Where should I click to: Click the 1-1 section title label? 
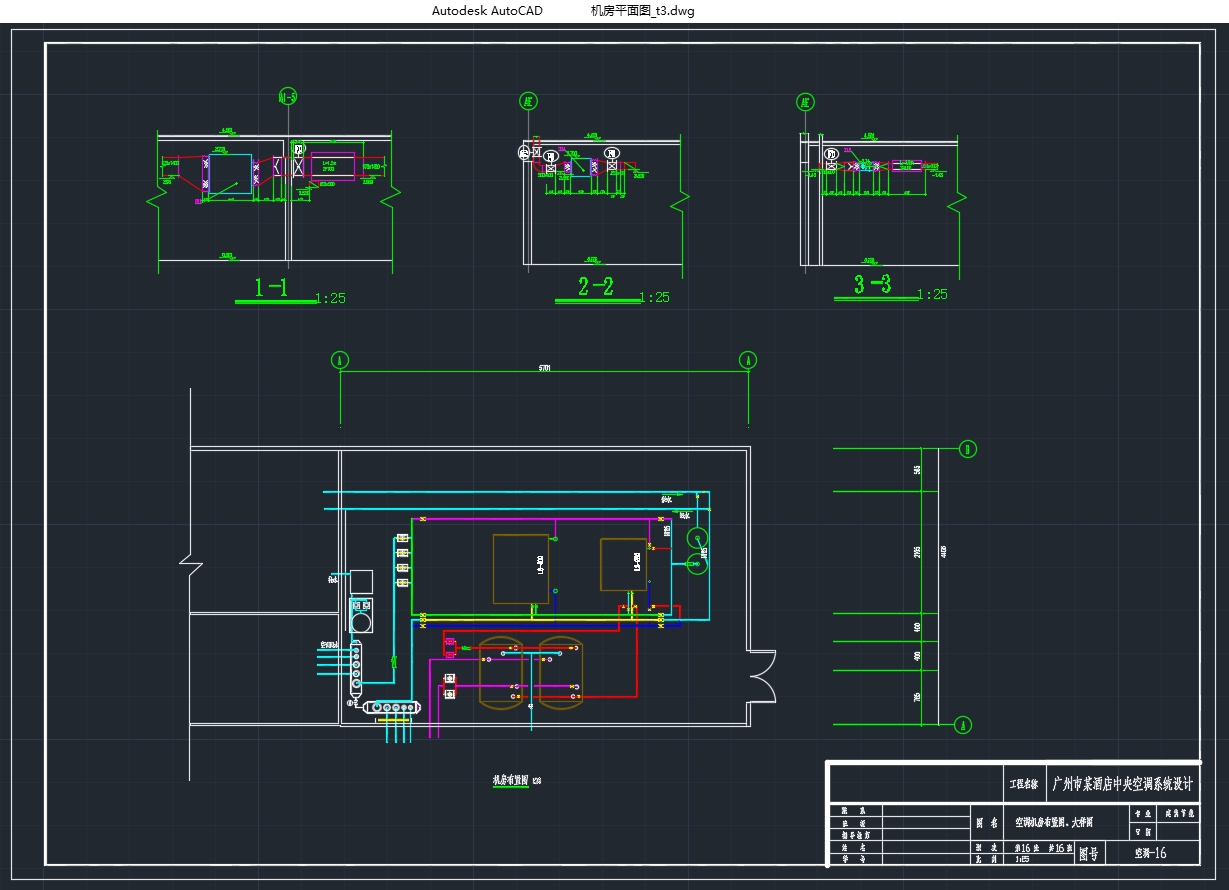(x=271, y=289)
